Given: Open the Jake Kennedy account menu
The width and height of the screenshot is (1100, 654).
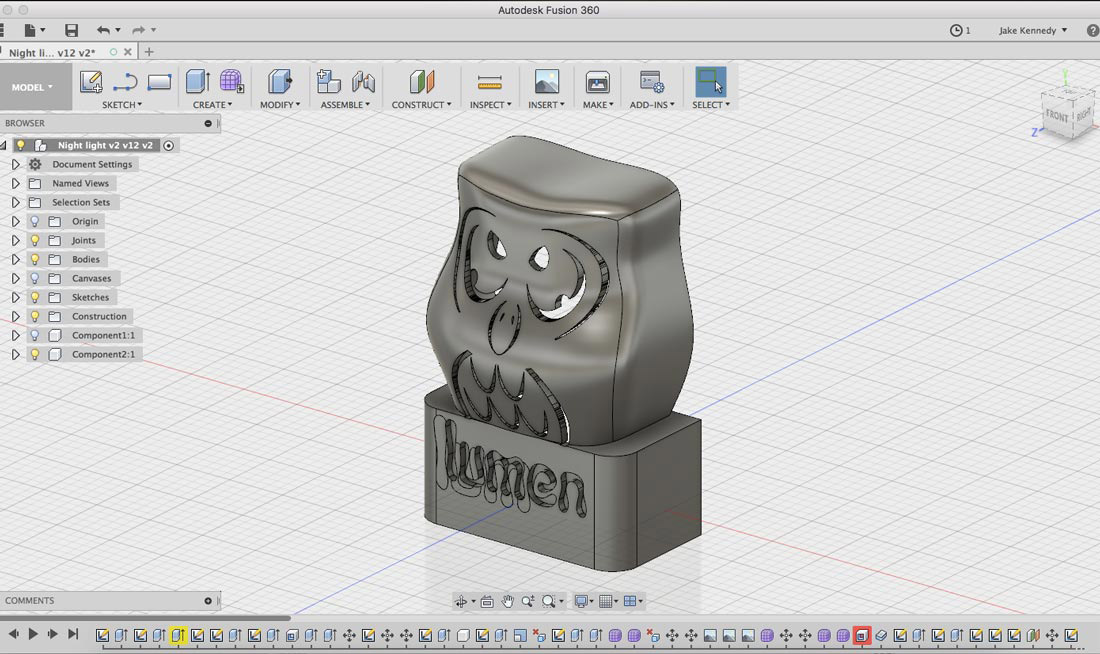Looking at the screenshot, I should click(1033, 31).
